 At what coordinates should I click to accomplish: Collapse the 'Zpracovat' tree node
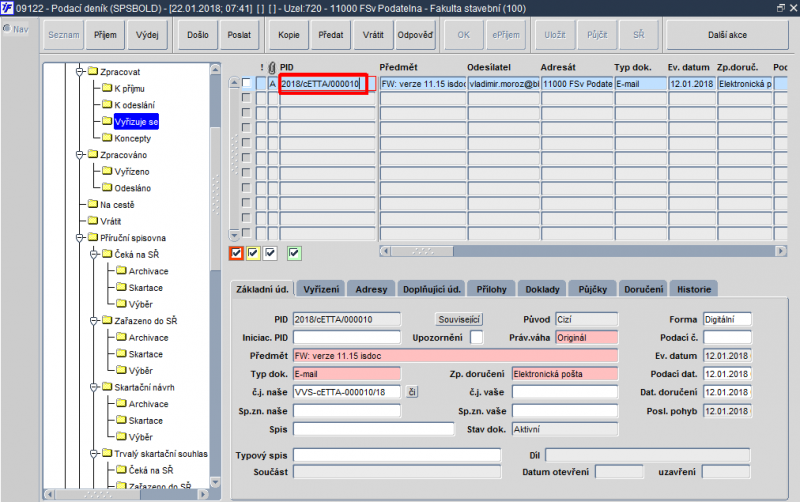click(80, 72)
